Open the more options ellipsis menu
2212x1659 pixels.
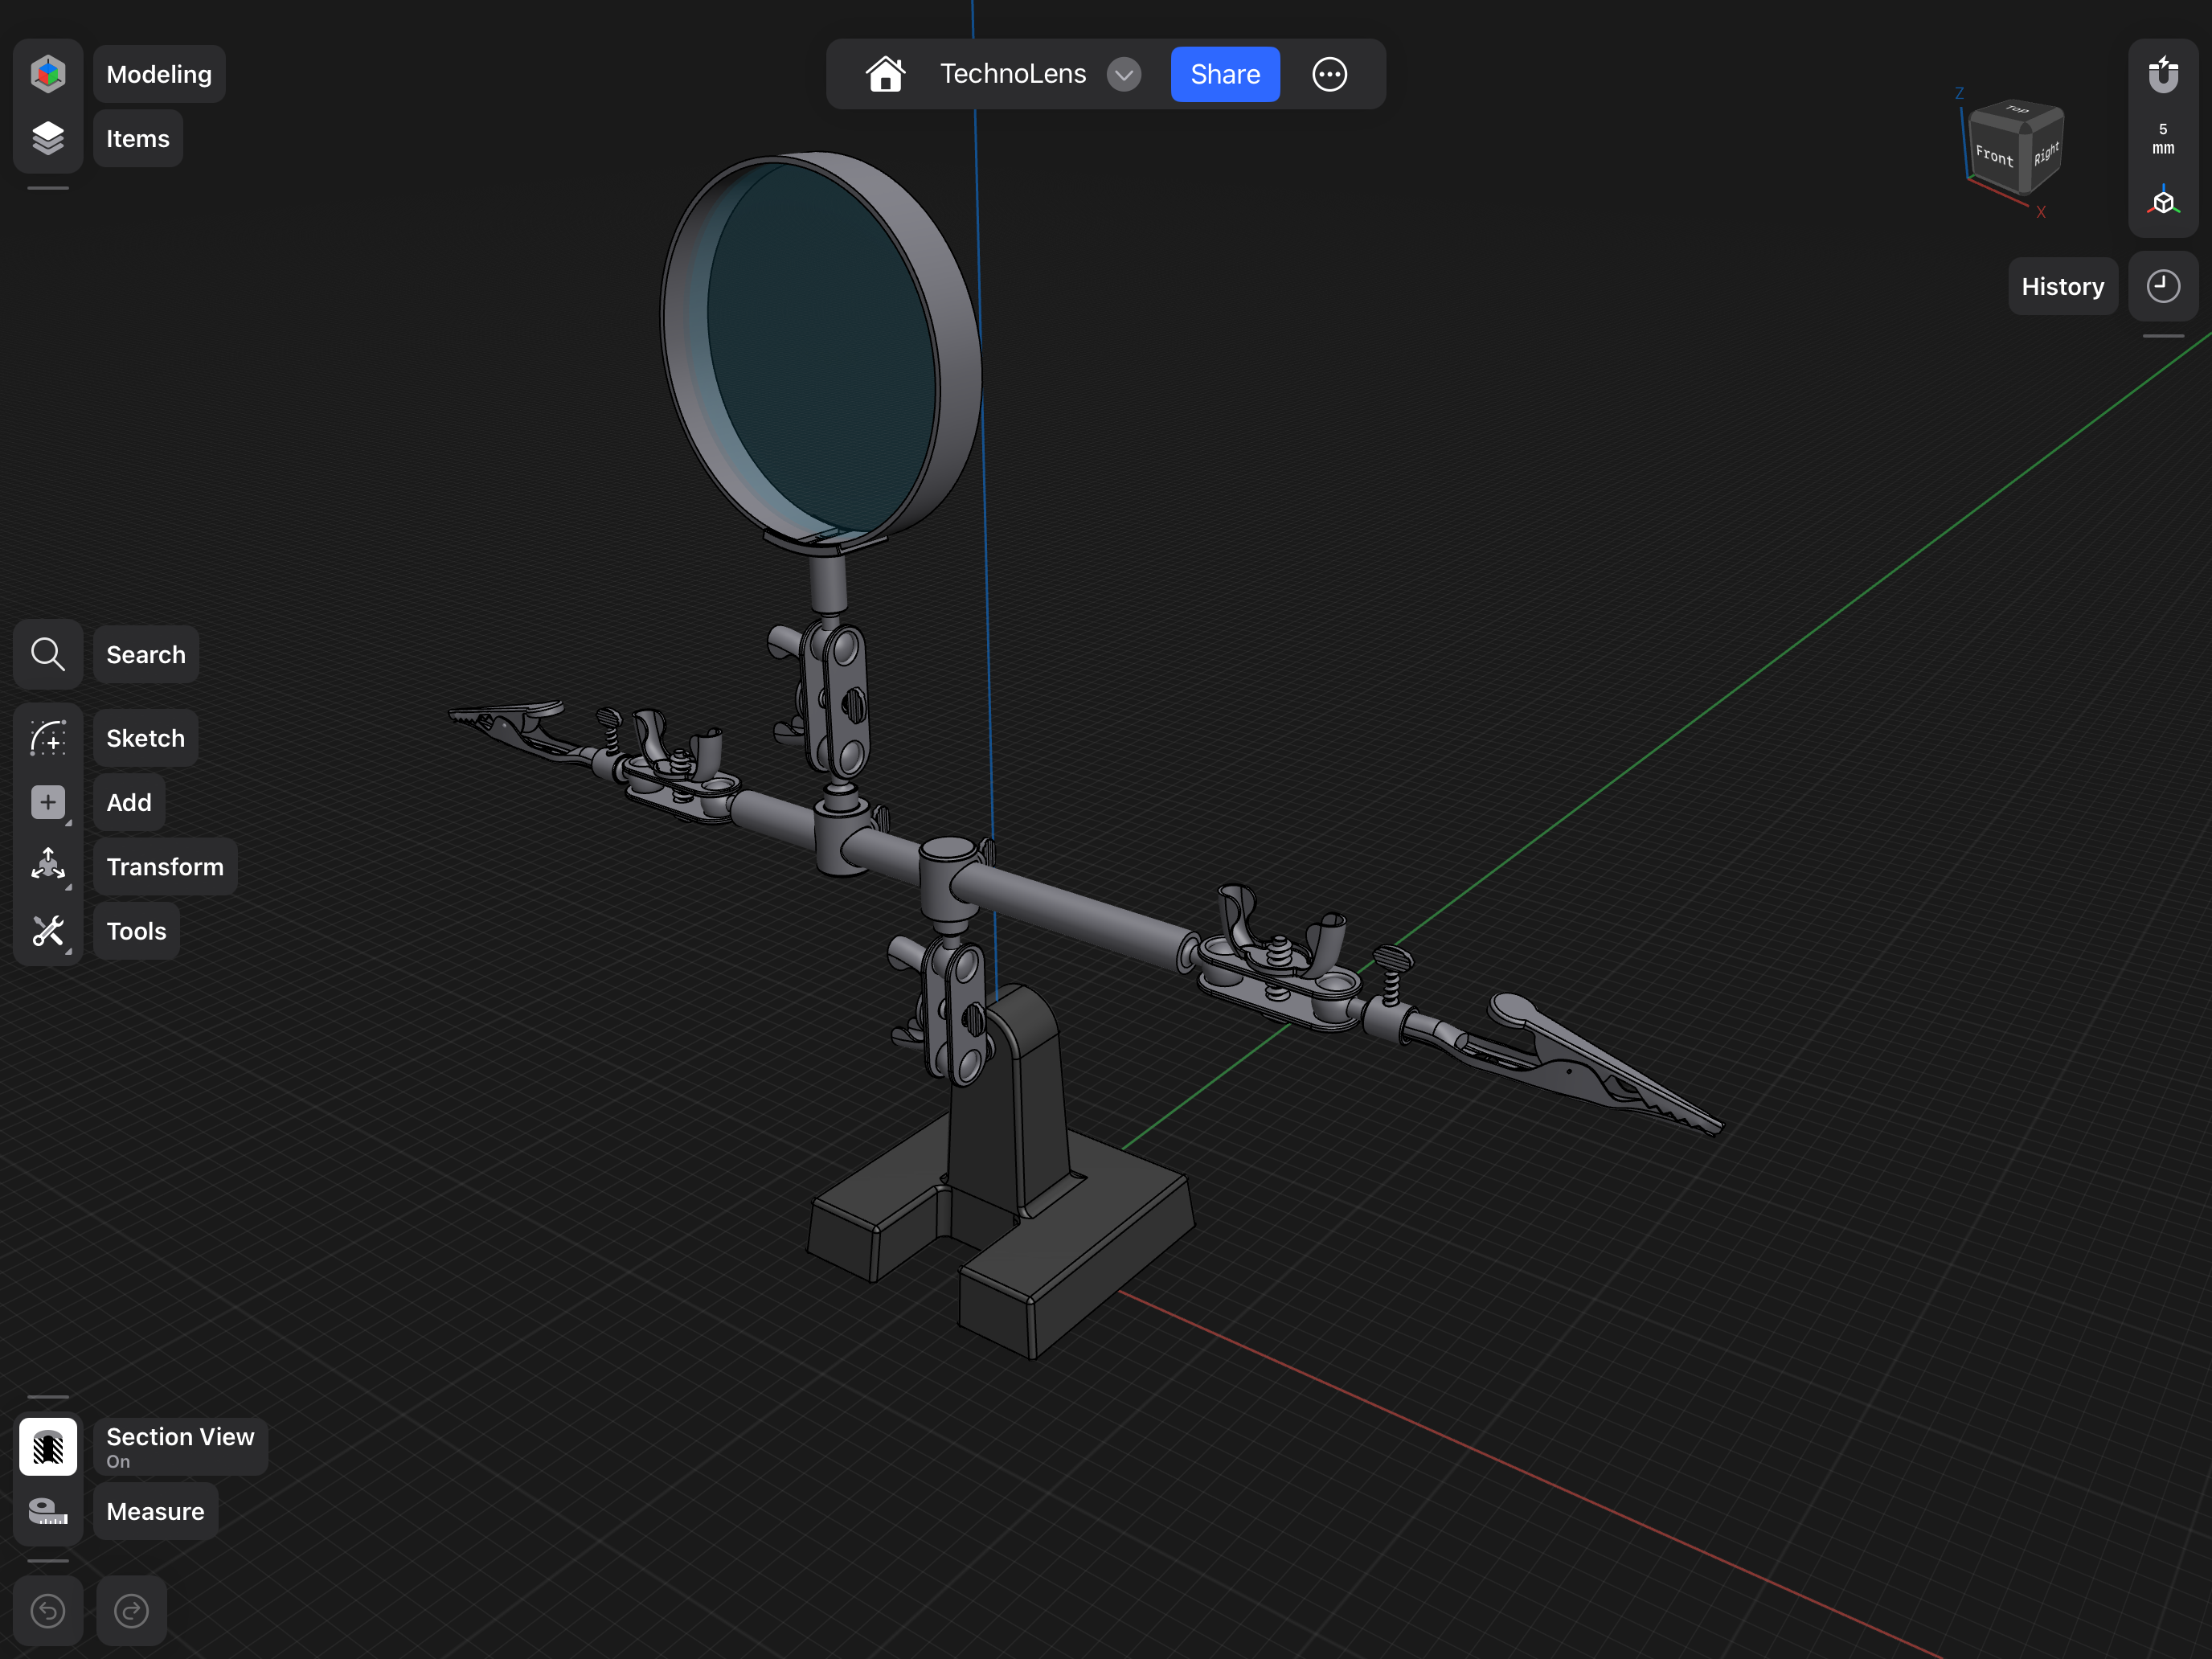click(x=1329, y=74)
